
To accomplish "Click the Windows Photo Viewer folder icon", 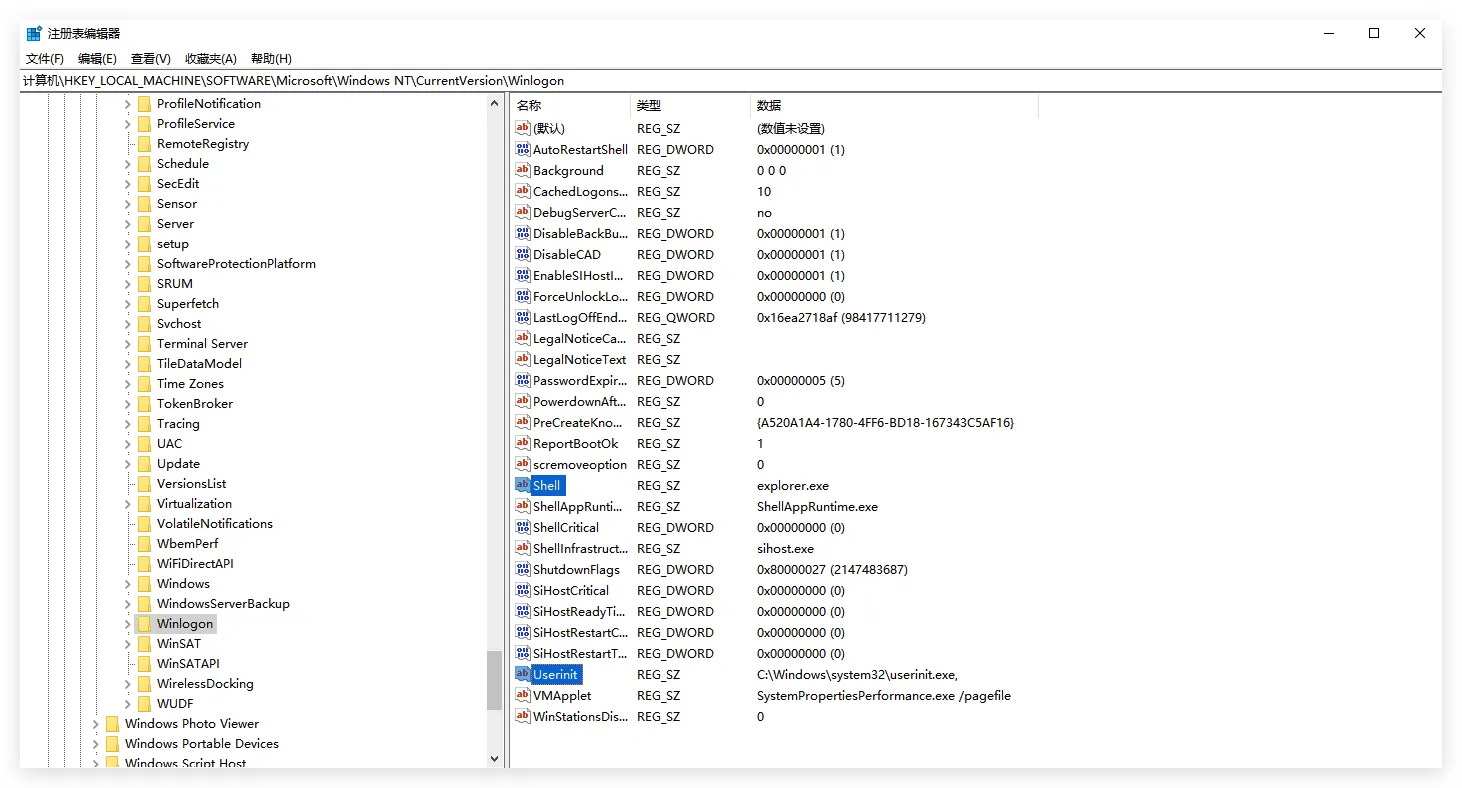I will pos(112,723).
